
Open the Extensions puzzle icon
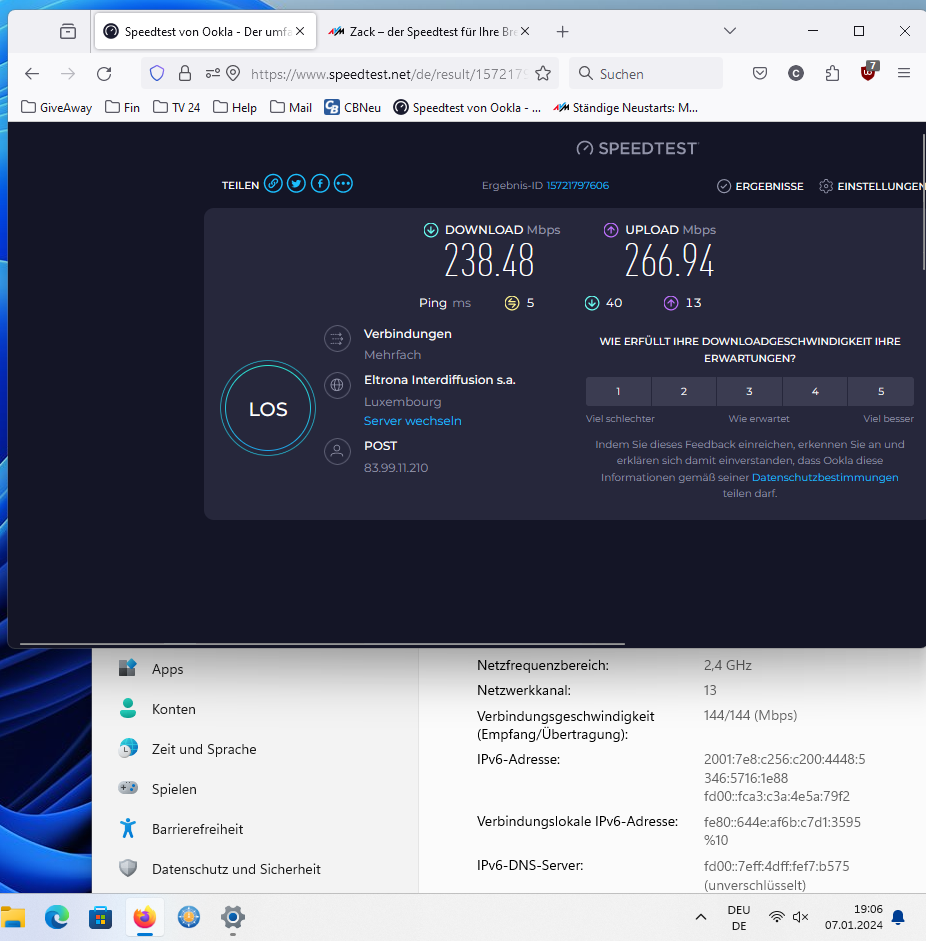[x=832, y=73]
